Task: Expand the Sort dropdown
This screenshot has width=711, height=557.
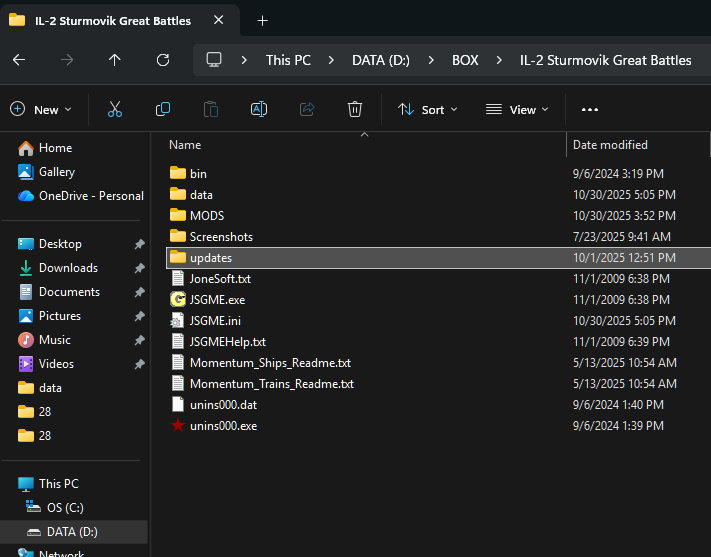Action: coord(427,109)
